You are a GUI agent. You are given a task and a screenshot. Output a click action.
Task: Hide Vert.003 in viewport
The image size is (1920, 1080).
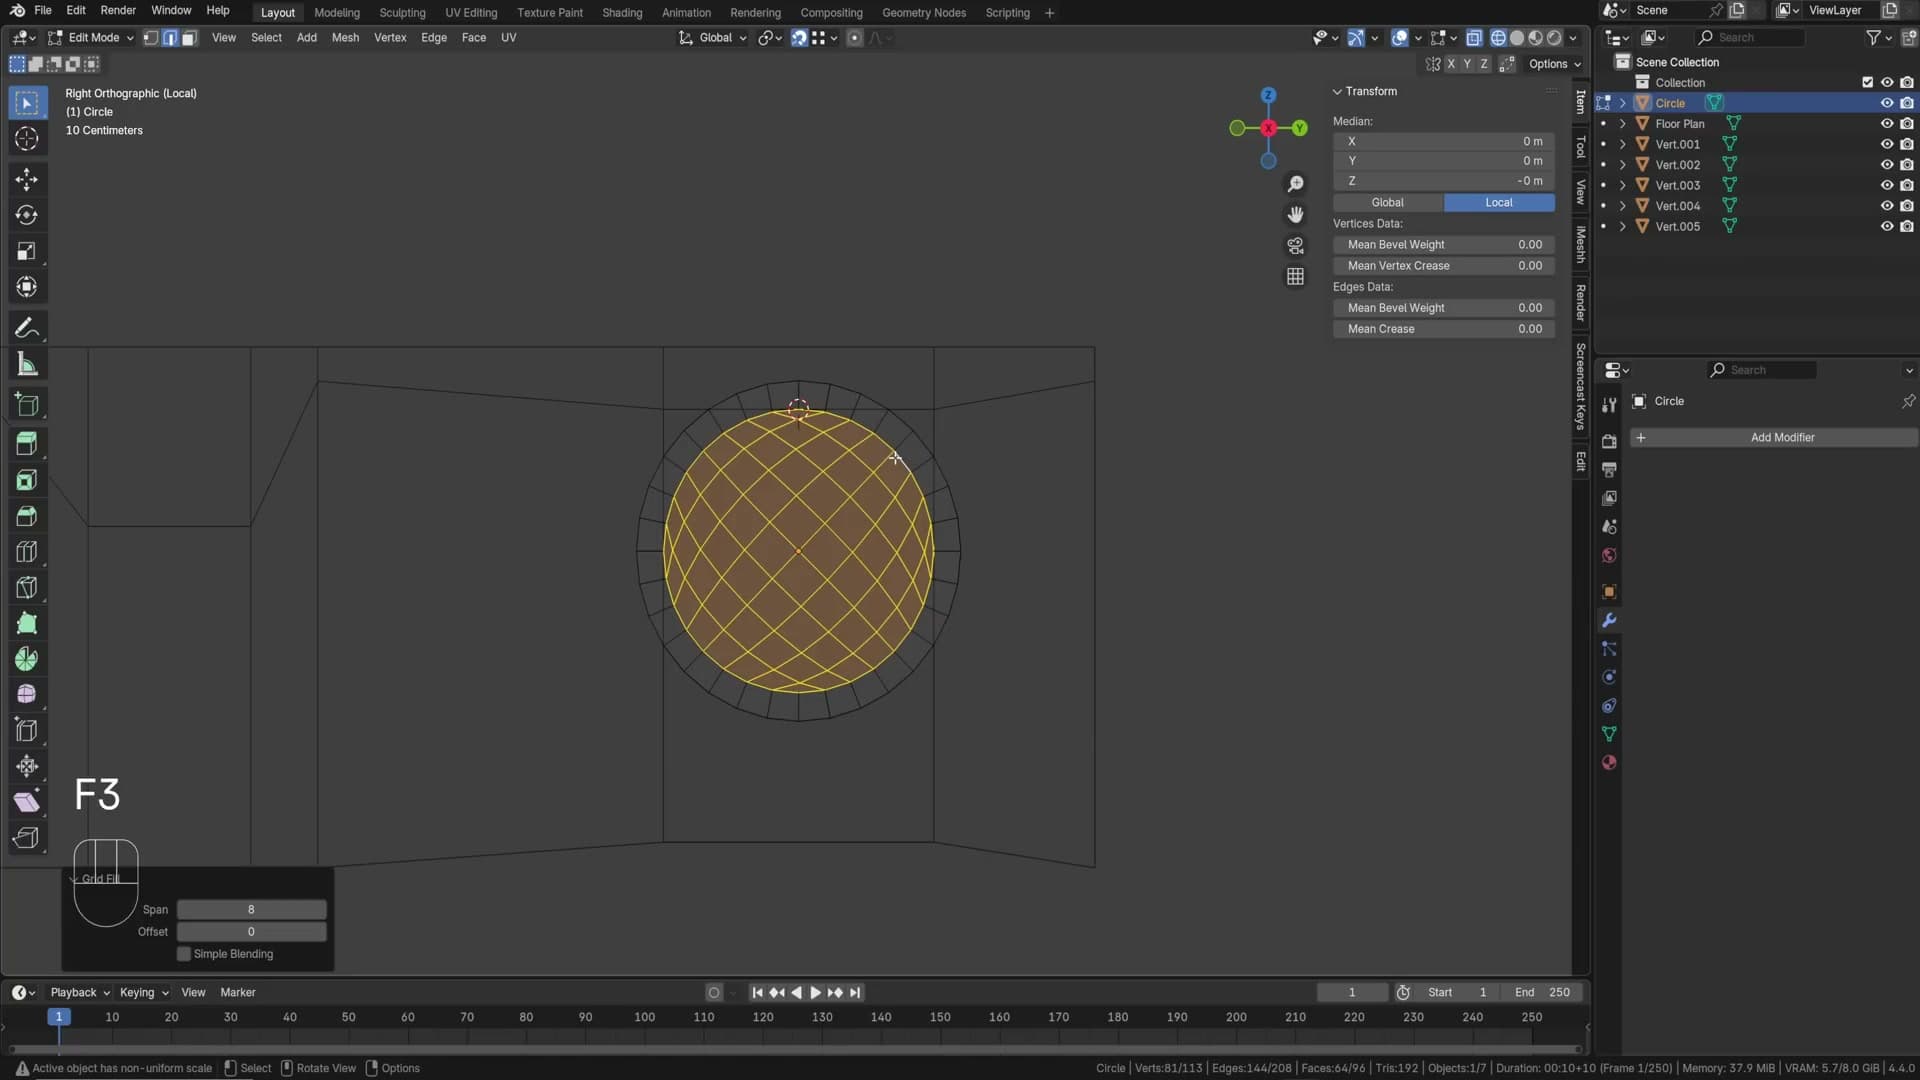point(1886,185)
